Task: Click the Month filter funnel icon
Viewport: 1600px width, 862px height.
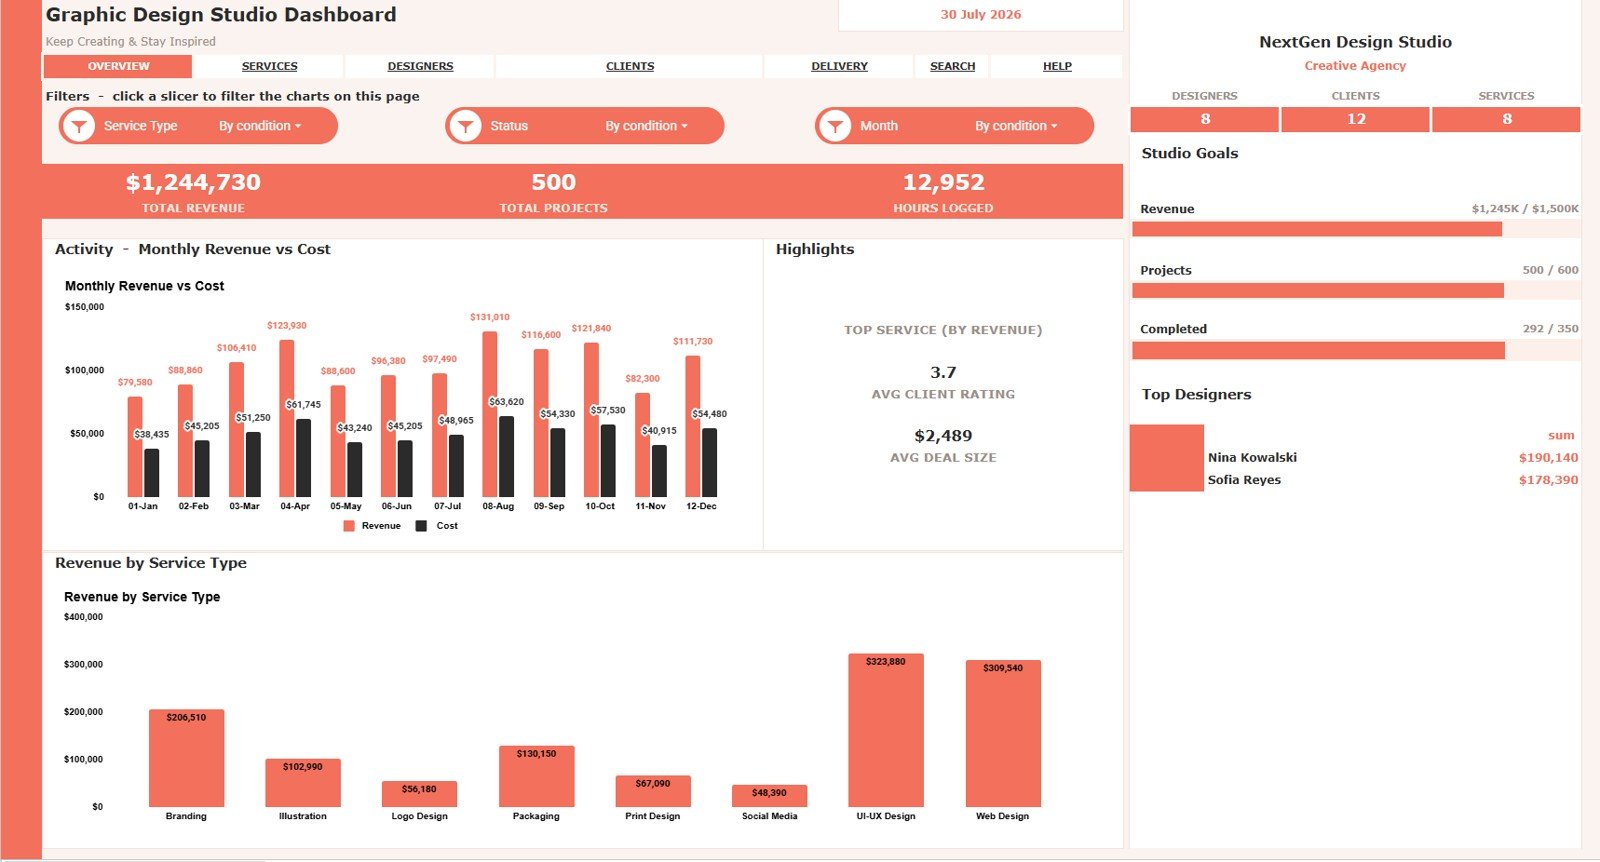Action: click(834, 126)
